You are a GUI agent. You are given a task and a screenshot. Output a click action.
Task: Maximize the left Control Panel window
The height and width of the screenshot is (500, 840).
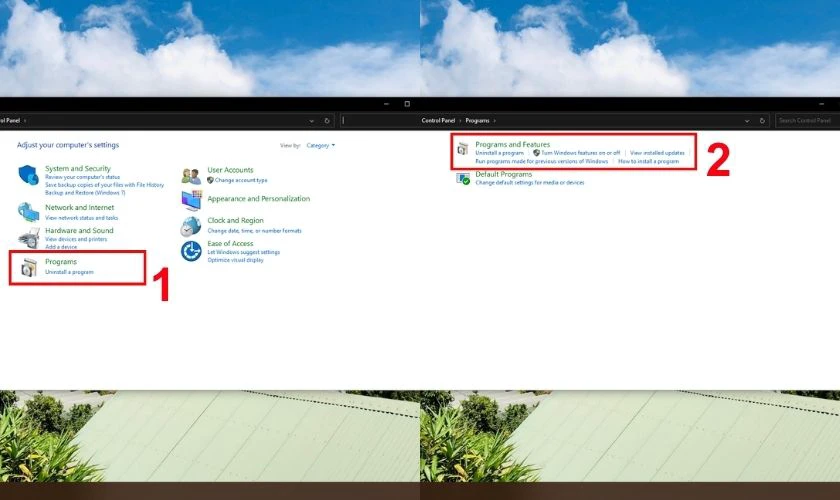(x=407, y=104)
